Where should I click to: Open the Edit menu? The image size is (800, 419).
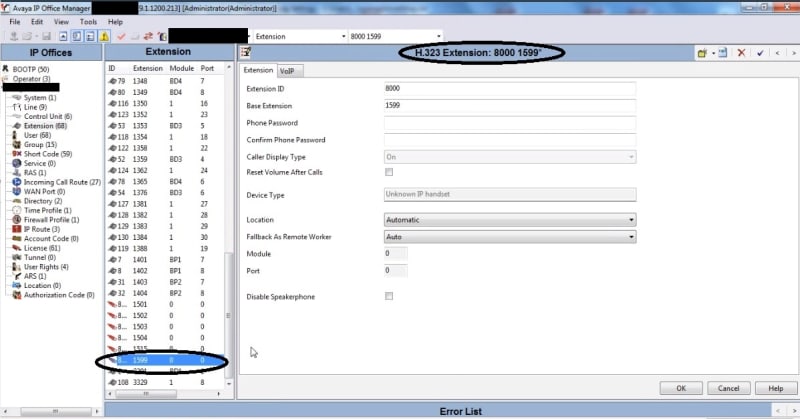point(37,22)
